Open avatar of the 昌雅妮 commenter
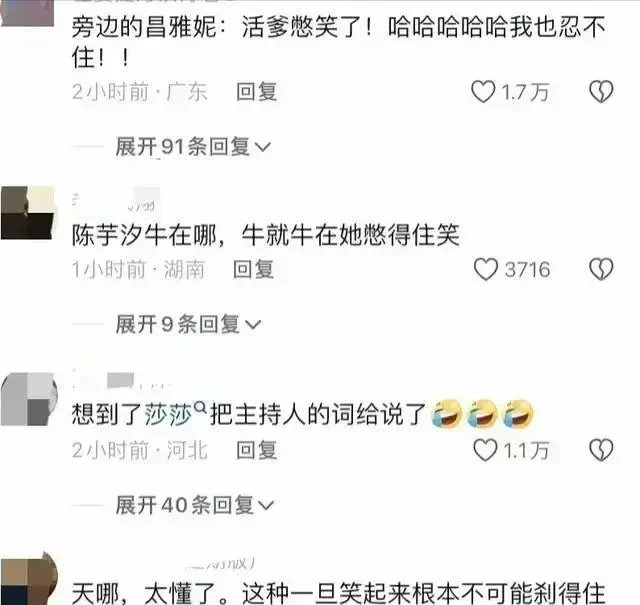This screenshot has height=605, width=640. [x=28, y=13]
